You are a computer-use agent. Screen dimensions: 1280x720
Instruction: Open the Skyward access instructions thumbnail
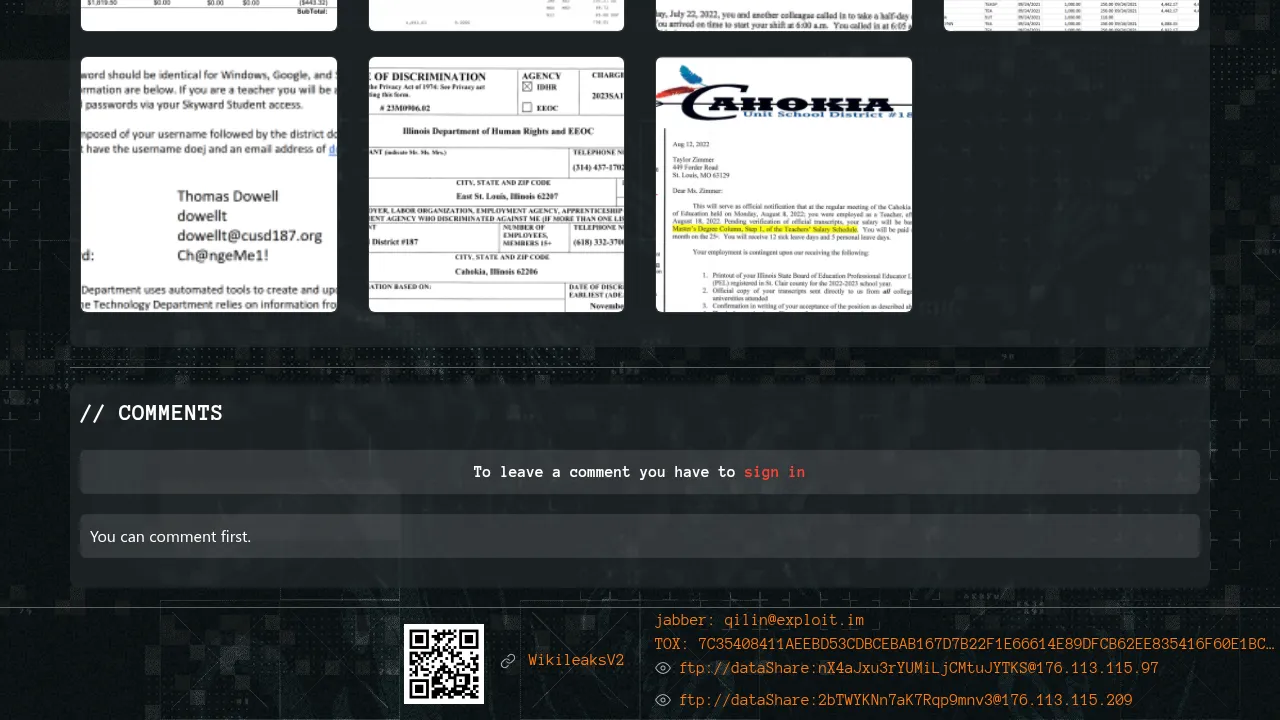click(209, 184)
